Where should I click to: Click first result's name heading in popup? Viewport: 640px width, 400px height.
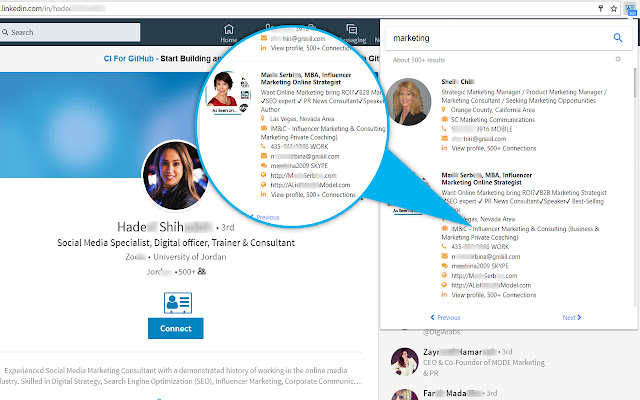(458, 82)
